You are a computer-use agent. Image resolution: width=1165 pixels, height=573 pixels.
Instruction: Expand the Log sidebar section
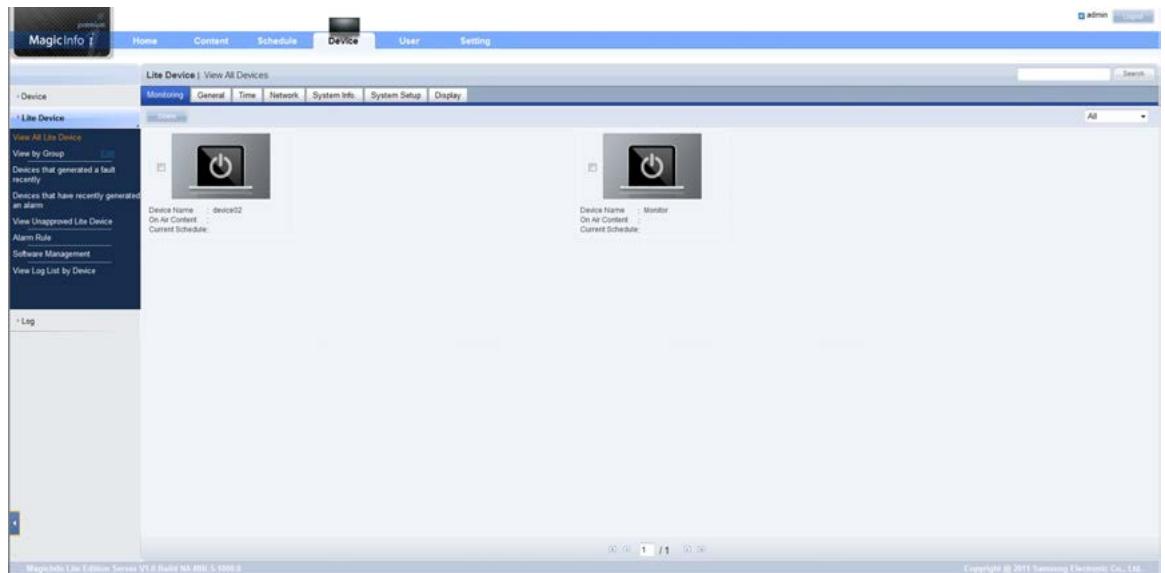[x=74, y=321]
